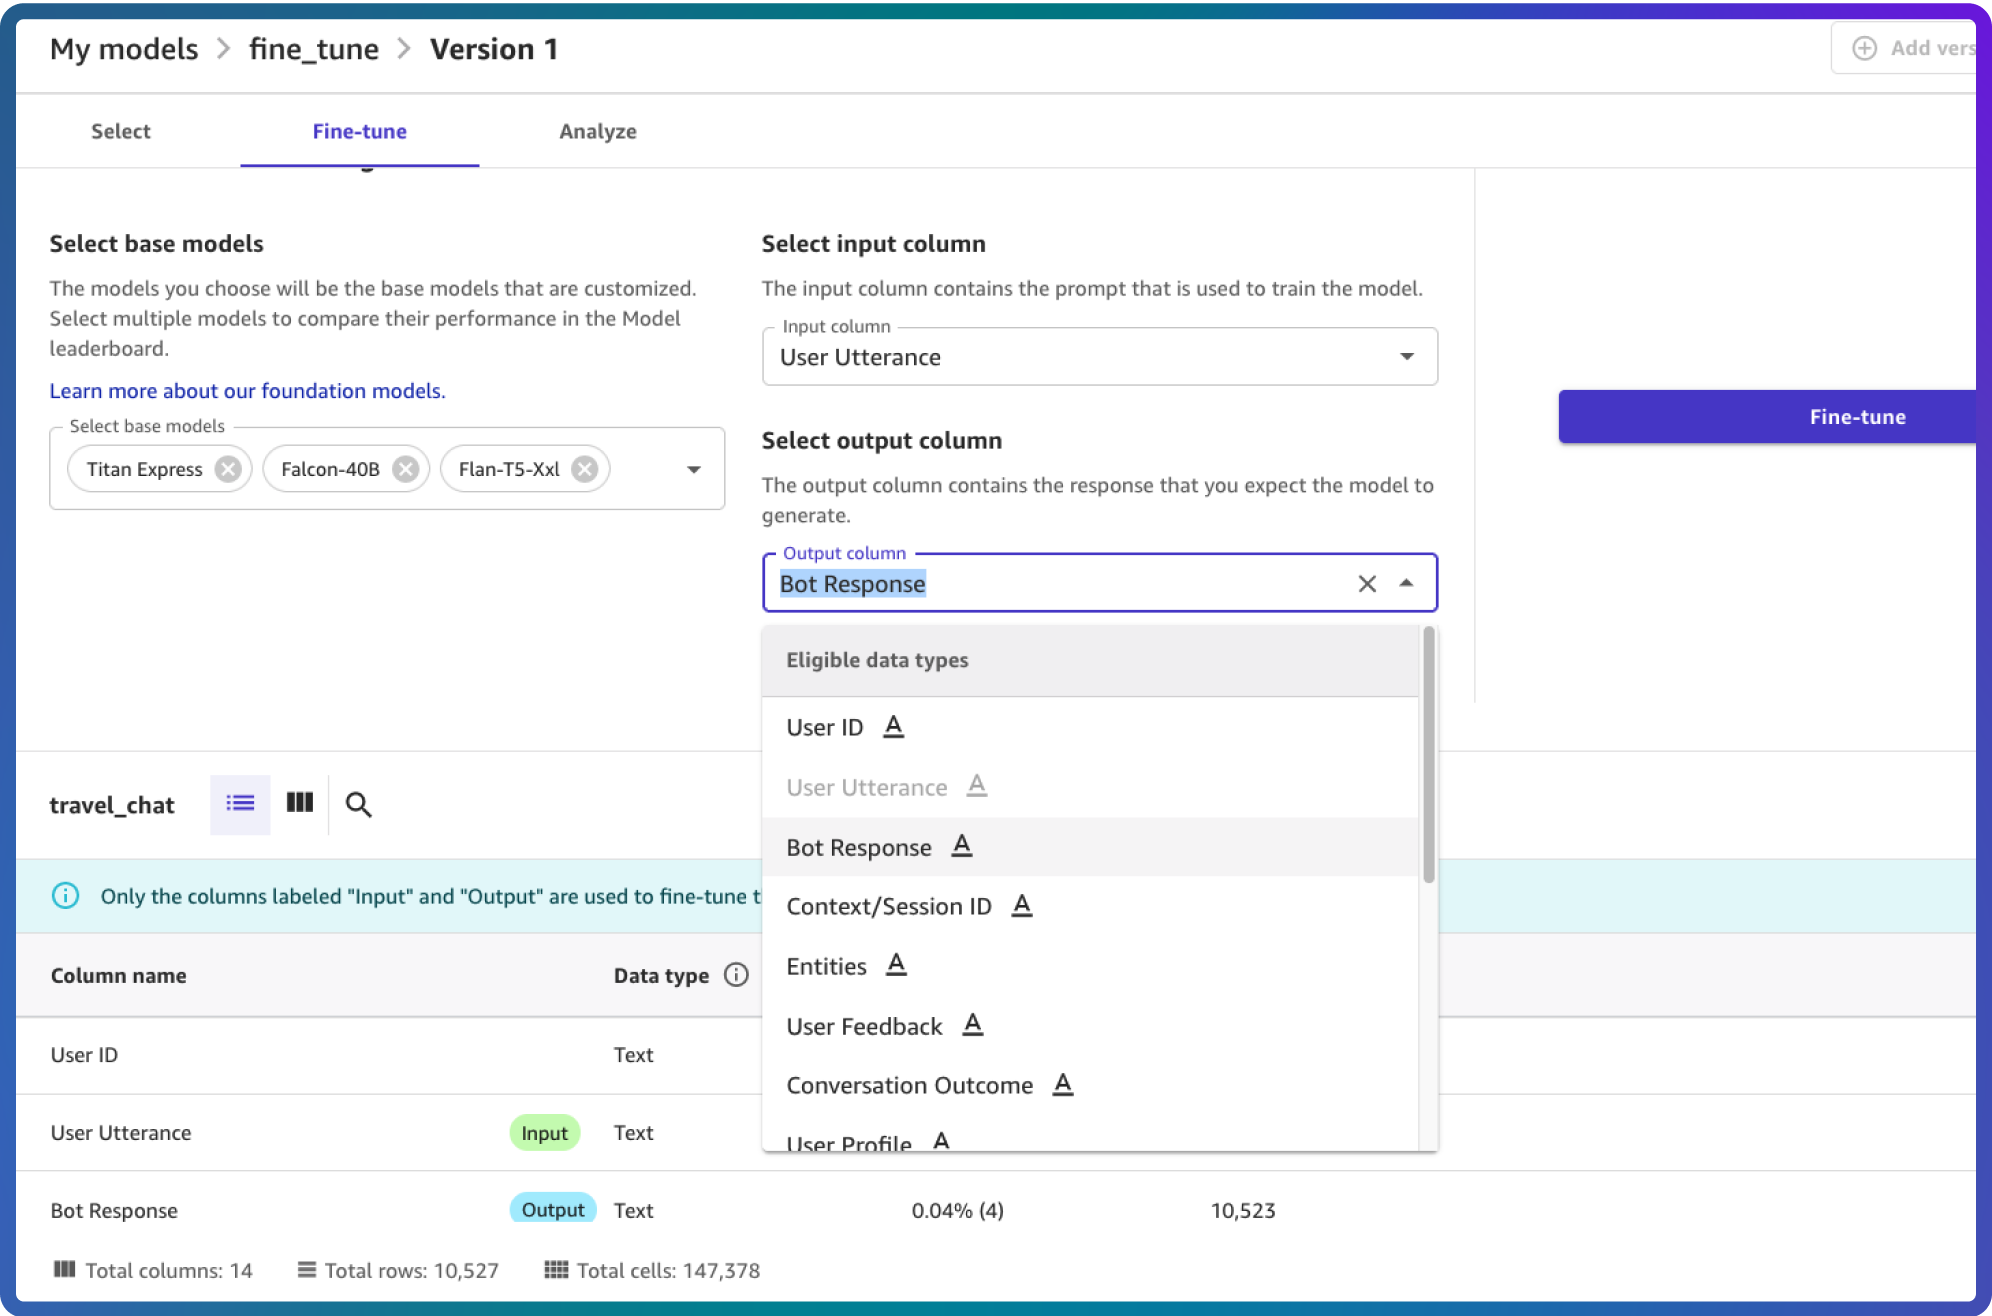Image resolution: width=1992 pixels, height=1316 pixels.
Task: Select the grid view icon for travel_chat
Action: (299, 803)
